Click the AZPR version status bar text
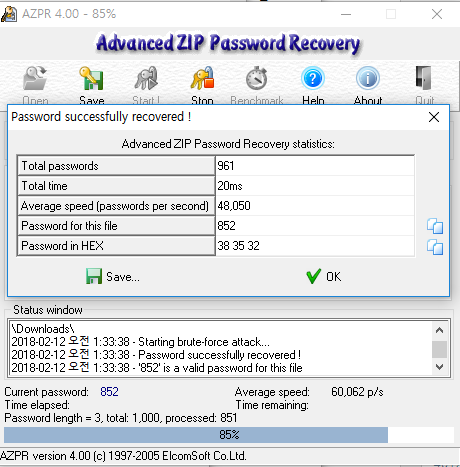 coord(123,456)
